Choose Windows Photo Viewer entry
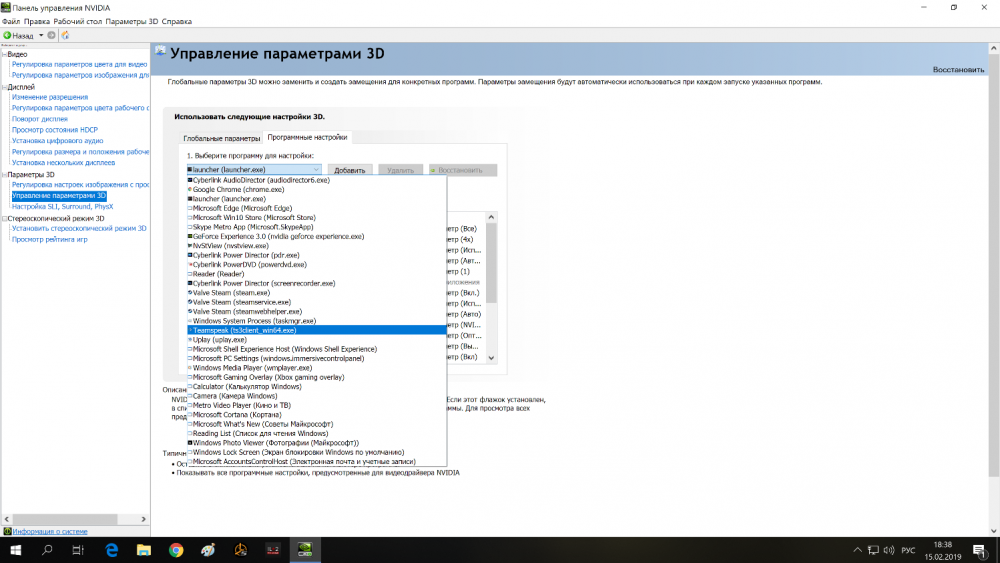 coord(317,442)
